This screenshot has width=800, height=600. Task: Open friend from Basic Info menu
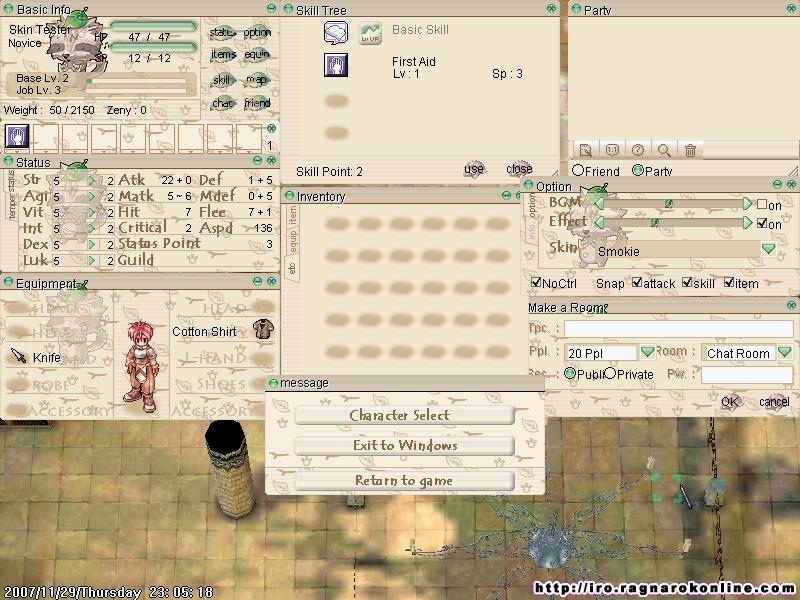tap(257, 103)
